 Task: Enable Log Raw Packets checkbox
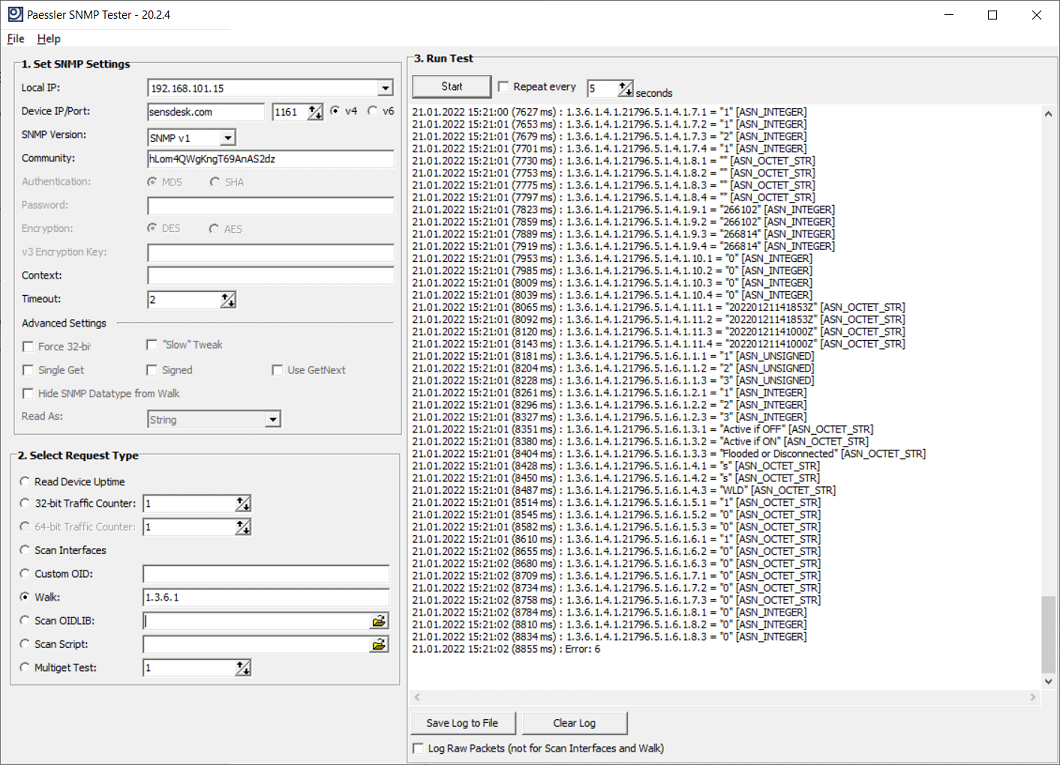click(x=418, y=748)
